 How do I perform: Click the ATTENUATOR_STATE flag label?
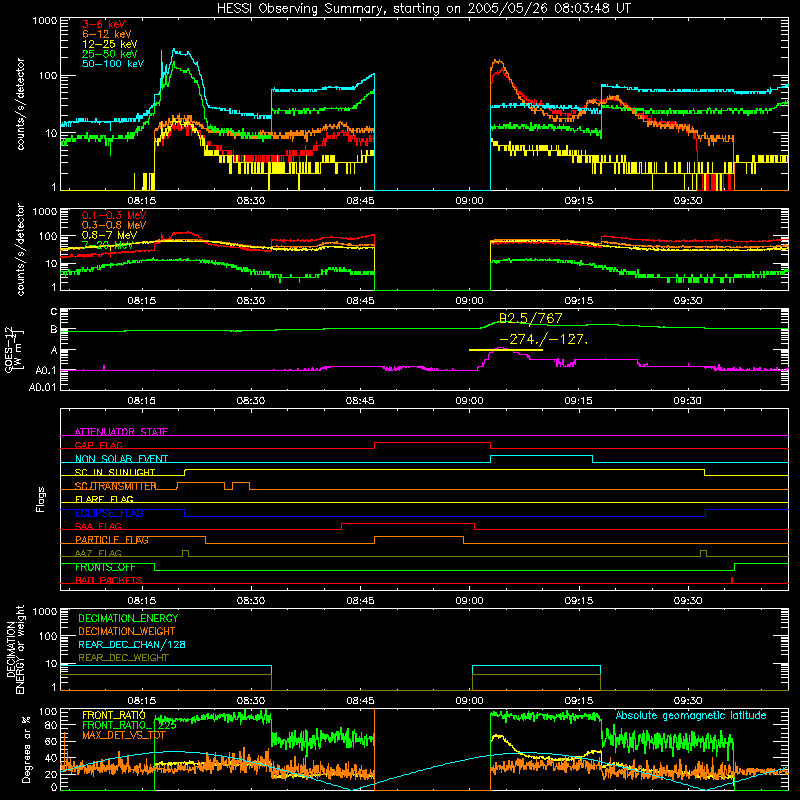tap(121, 432)
